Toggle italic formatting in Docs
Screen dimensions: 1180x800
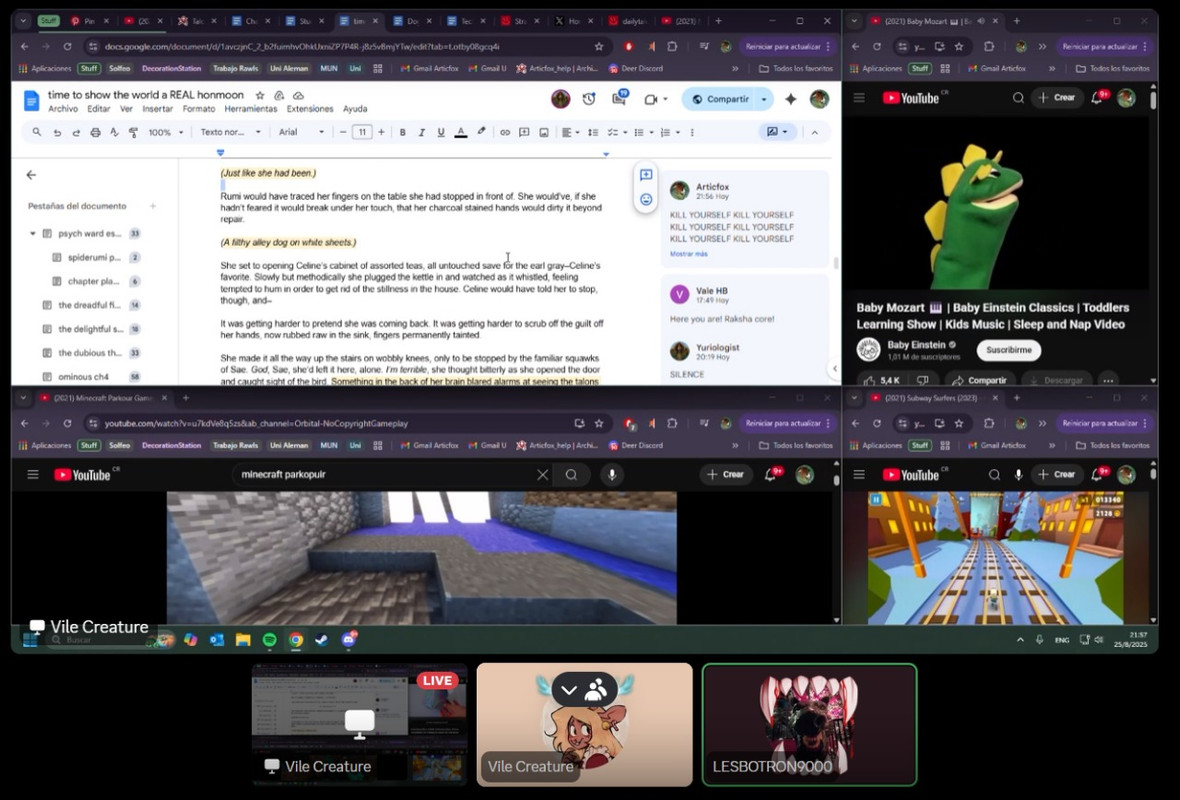[421, 132]
